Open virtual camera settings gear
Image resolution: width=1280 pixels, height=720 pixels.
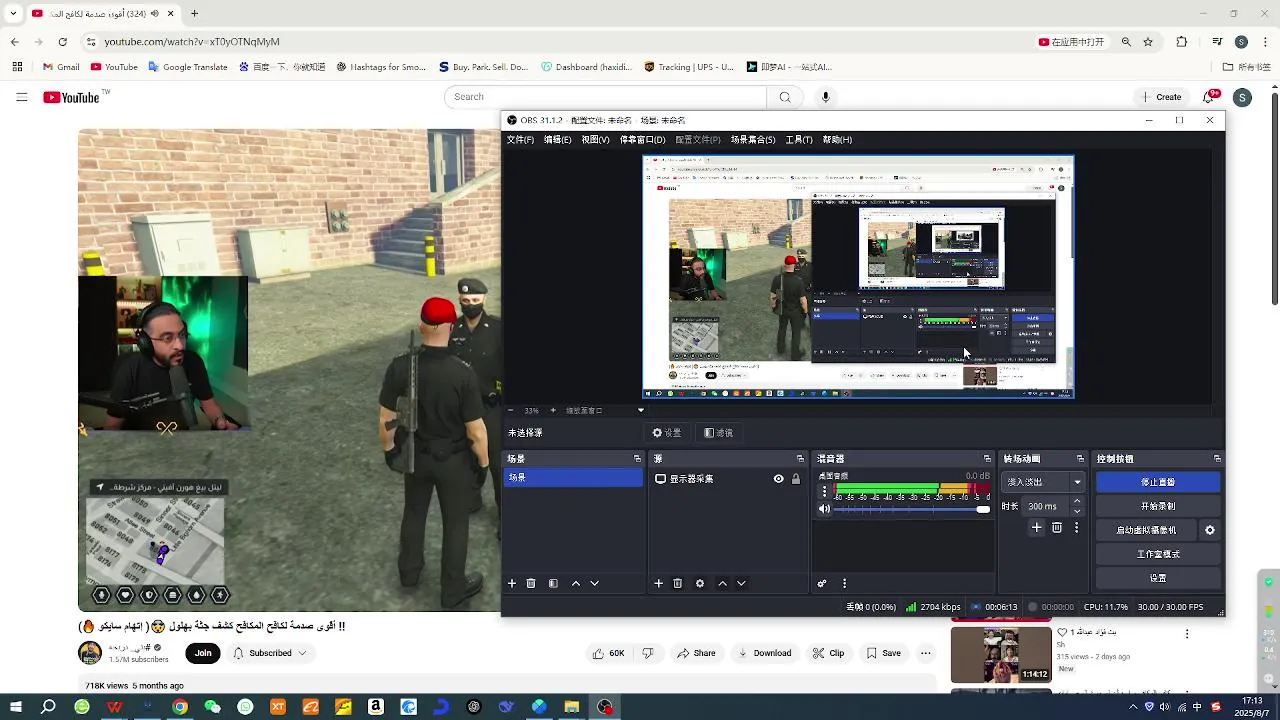click(x=1210, y=530)
